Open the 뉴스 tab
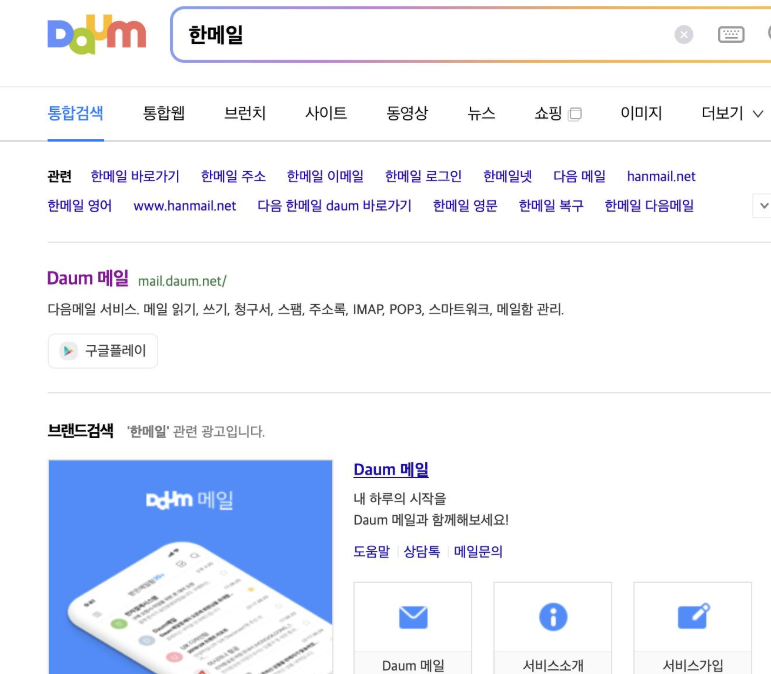Screen dimensions: 771x674 pyautogui.click(x=481, y=114)
